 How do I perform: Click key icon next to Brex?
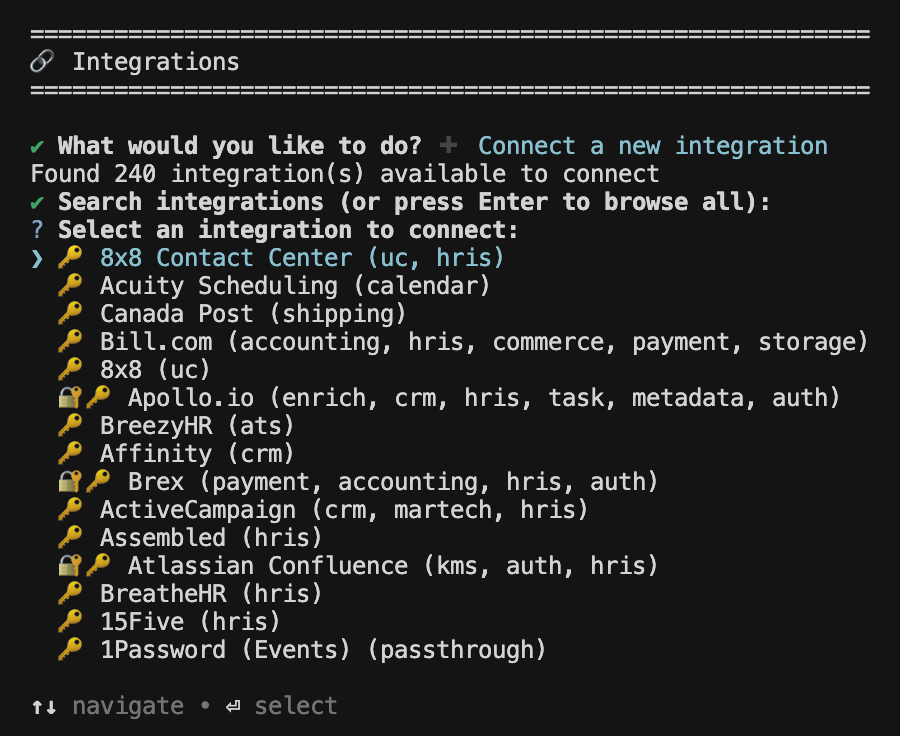click(x=98, y=481)
